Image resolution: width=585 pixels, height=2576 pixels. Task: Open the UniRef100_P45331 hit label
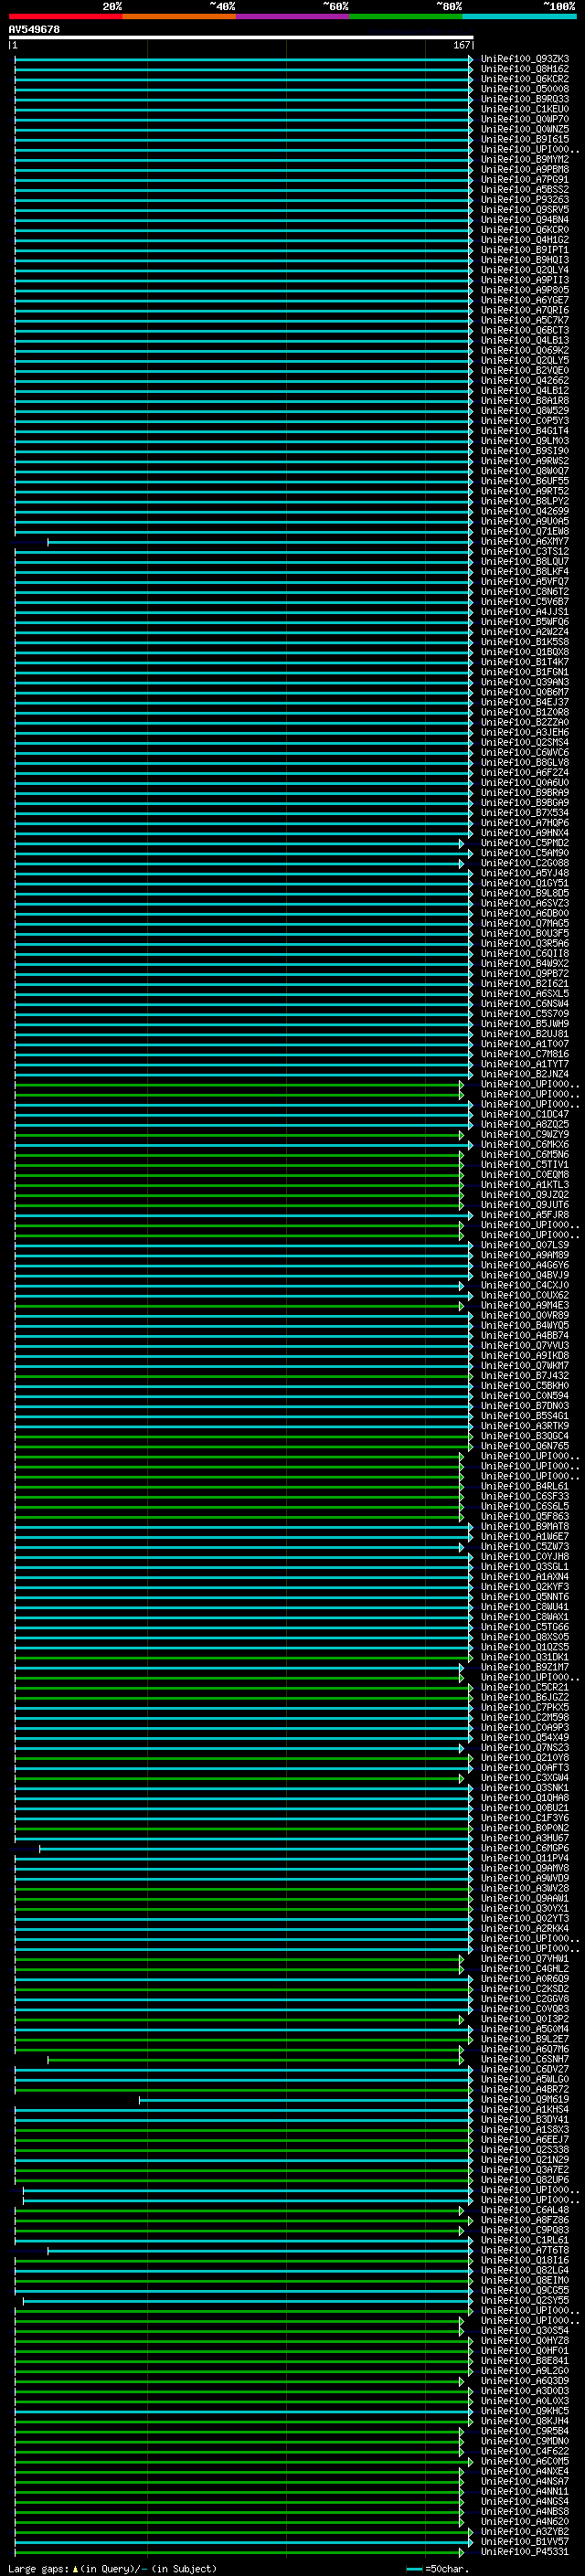click(525, 2552)
